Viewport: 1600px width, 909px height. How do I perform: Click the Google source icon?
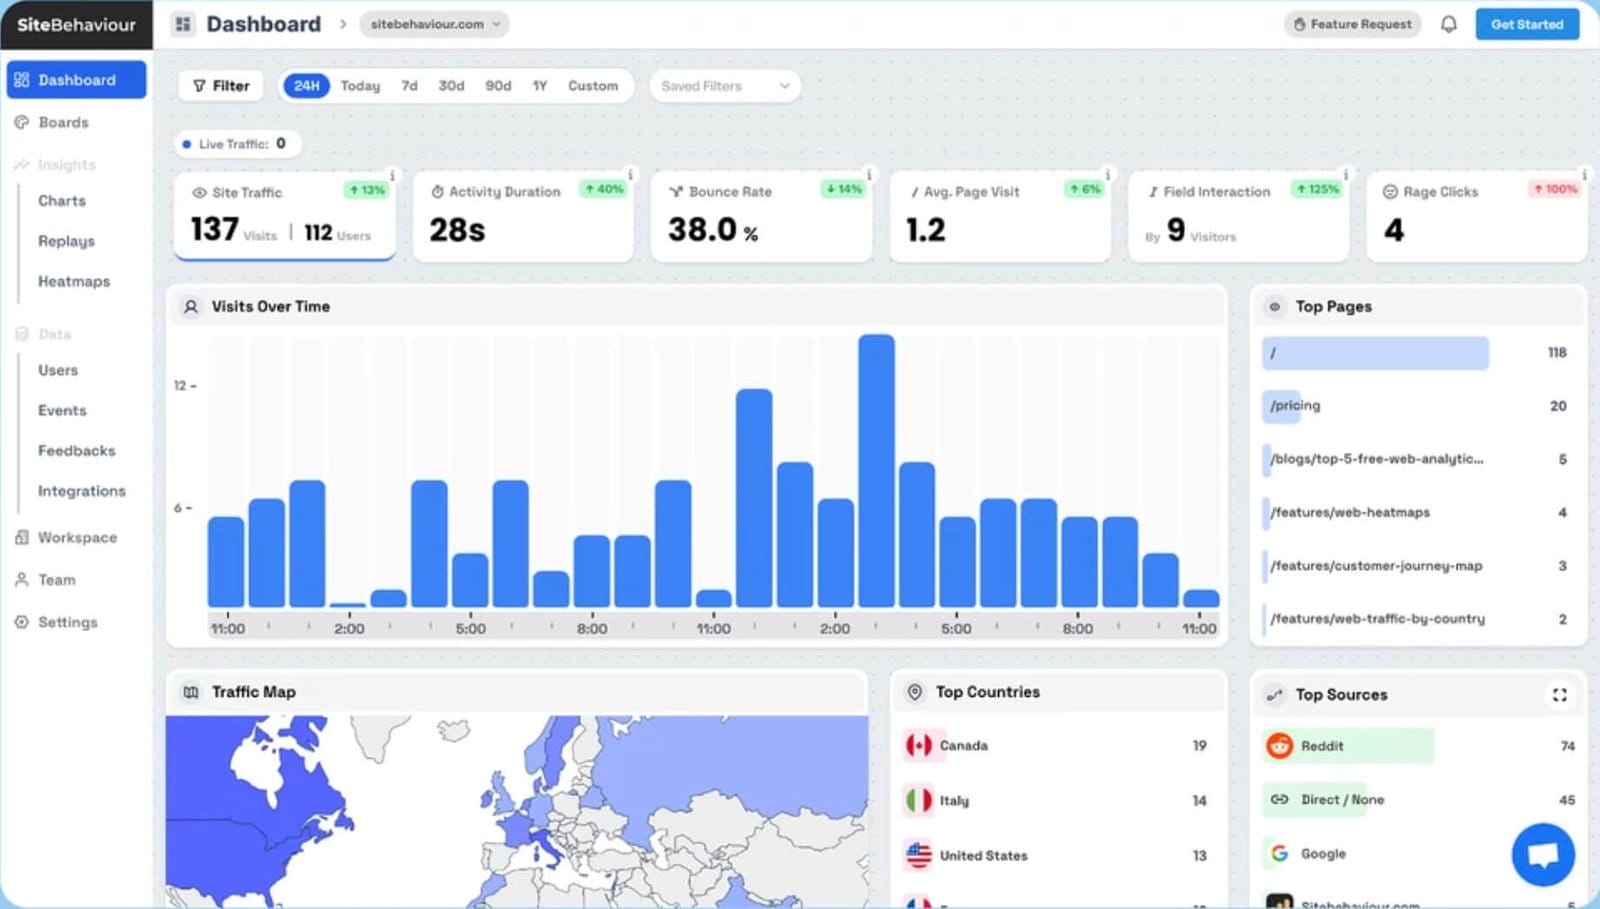1279,854
